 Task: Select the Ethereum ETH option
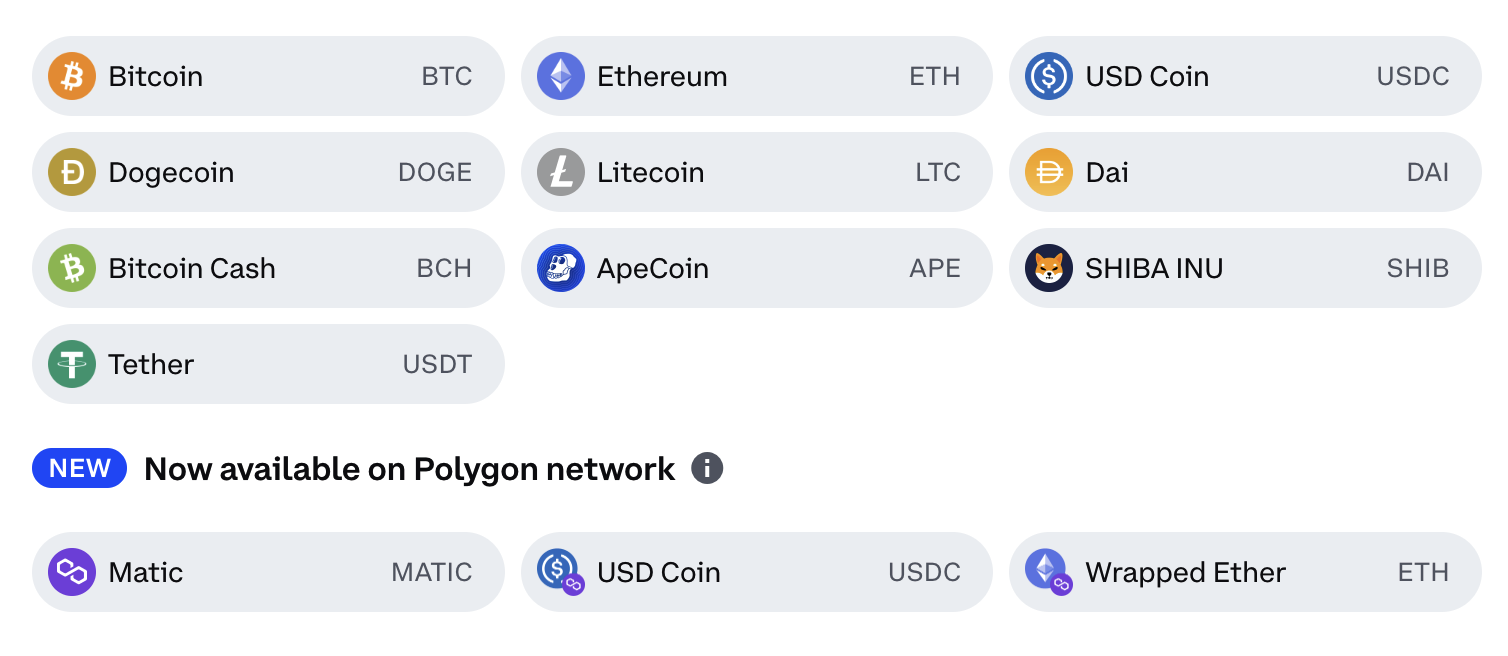pyautogui.click(x=757, y=76)
